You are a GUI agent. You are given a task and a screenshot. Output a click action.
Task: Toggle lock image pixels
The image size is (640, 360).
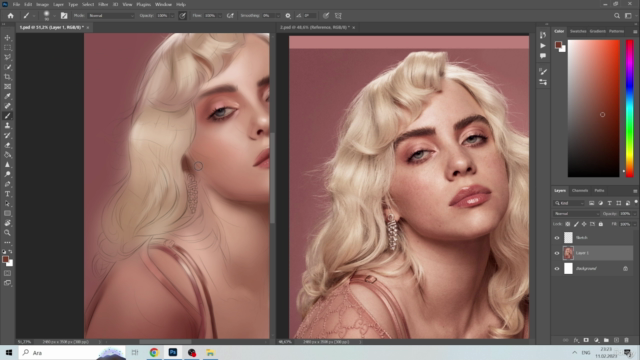(576, 224)
